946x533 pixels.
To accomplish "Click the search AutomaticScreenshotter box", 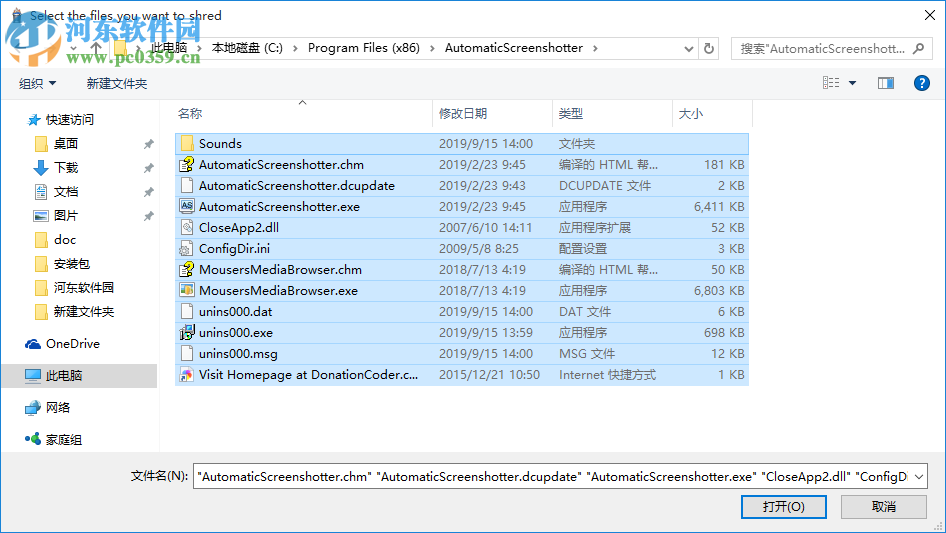I will [x=823, y=48].
